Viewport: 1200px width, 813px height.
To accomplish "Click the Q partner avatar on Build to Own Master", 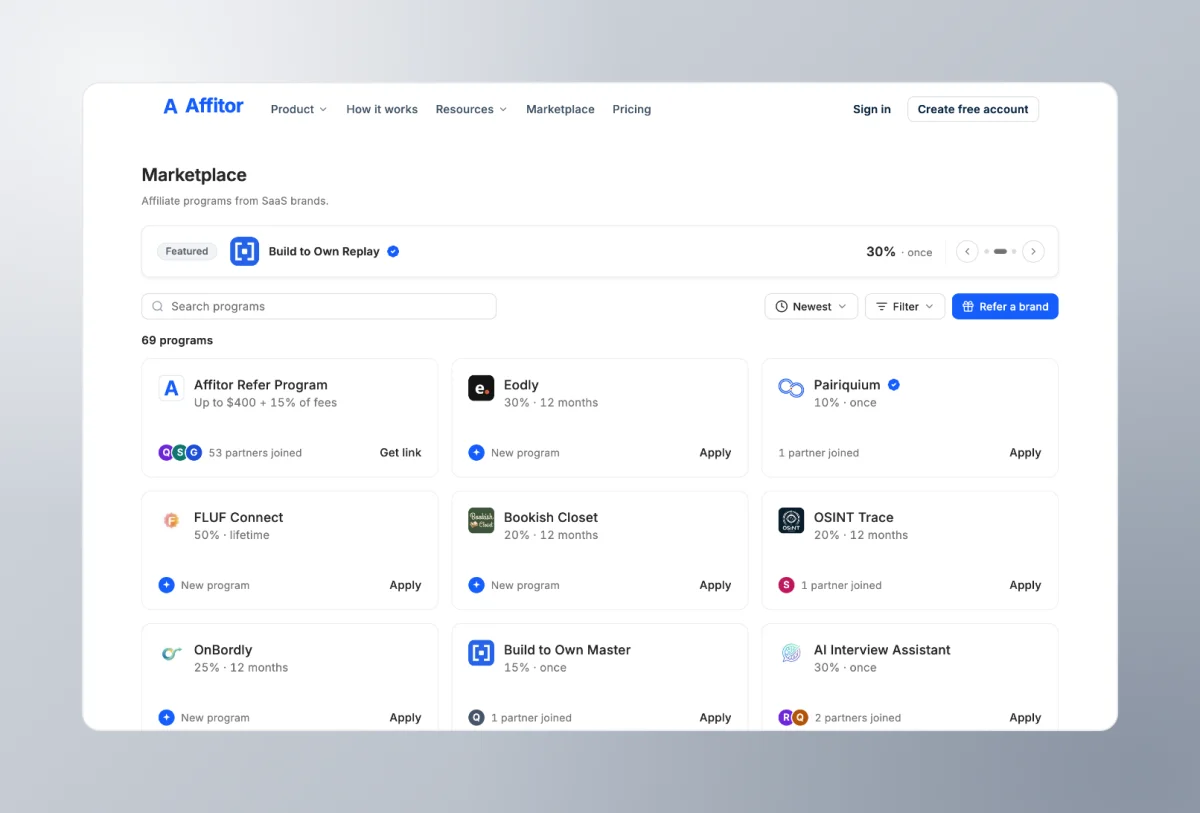I will point(476,718).
